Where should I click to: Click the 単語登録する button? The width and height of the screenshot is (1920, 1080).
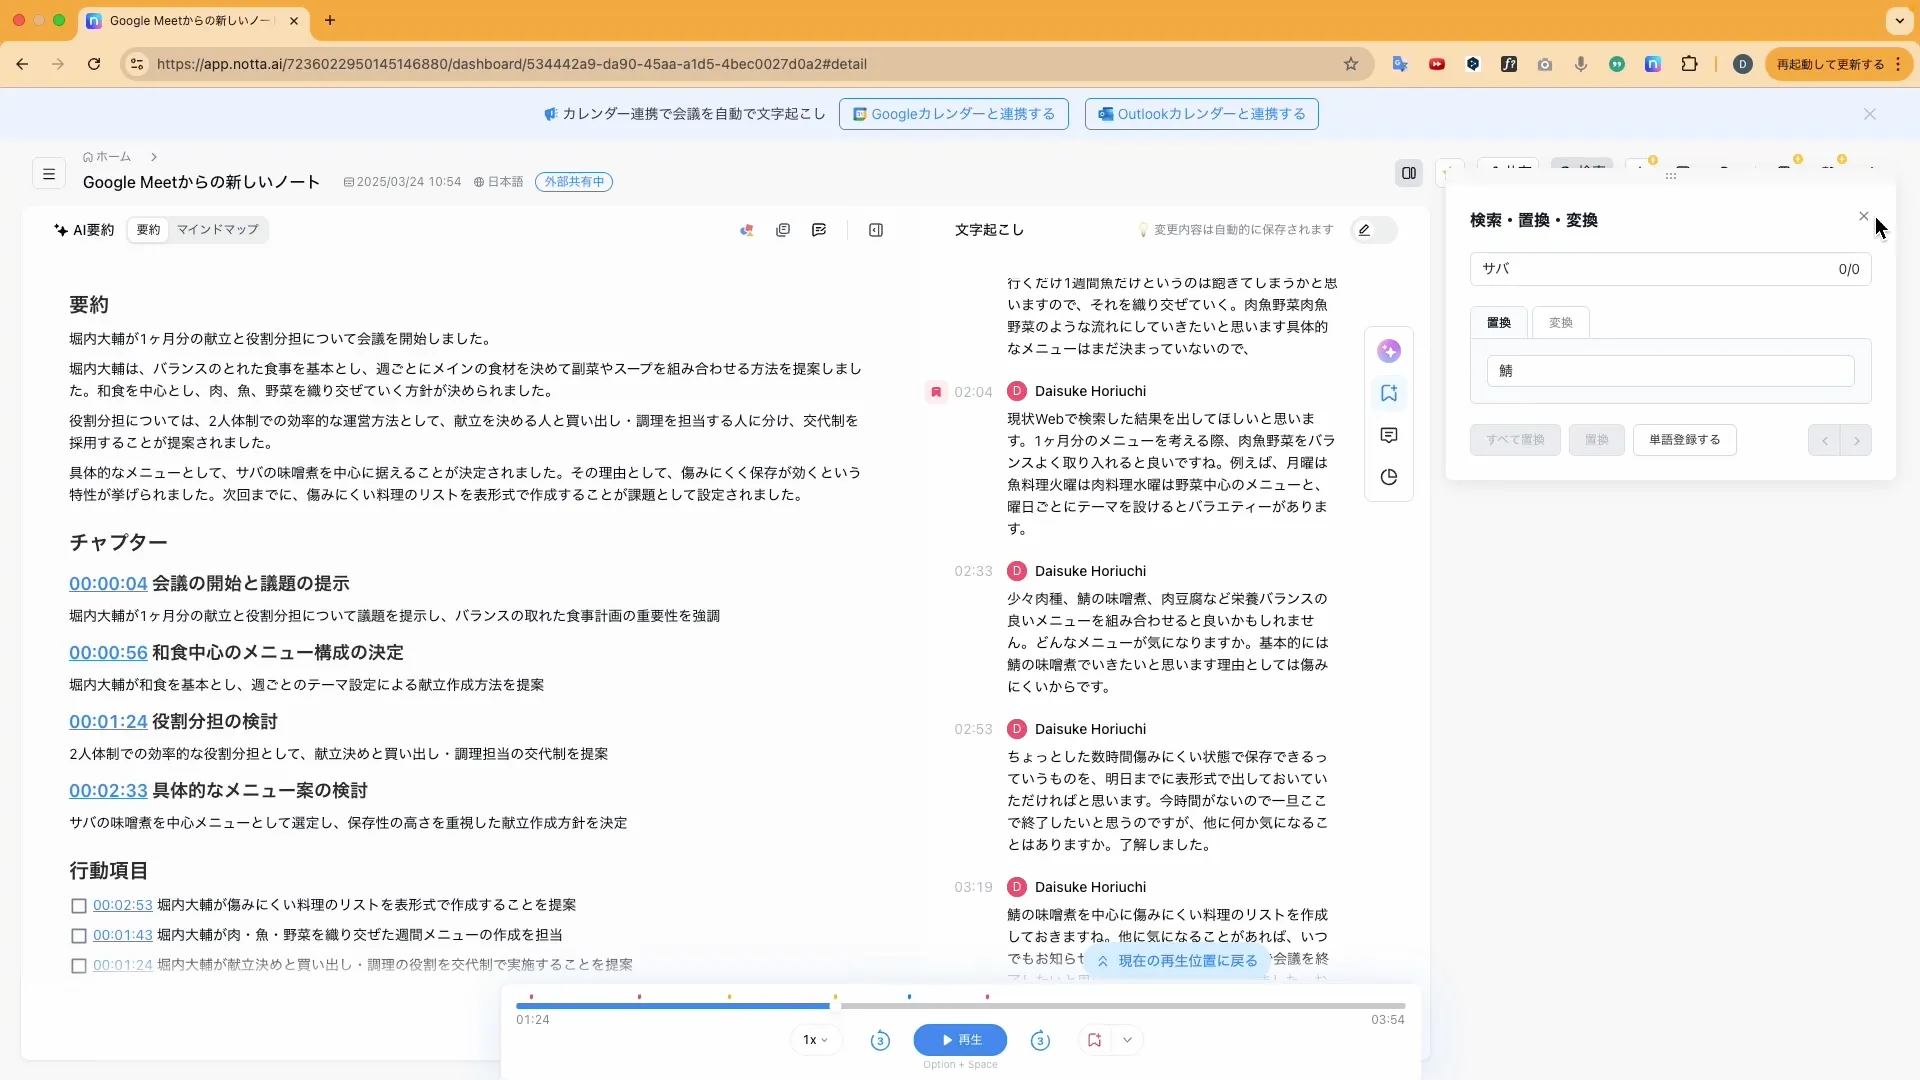click(x=1684, y=440)
